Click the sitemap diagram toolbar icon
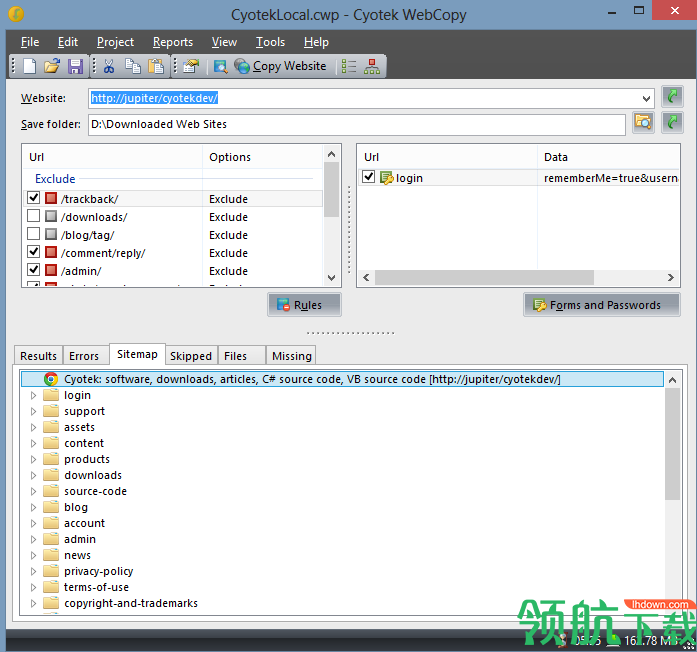This screenshot has height=652, width=697. tap(372, 66)
